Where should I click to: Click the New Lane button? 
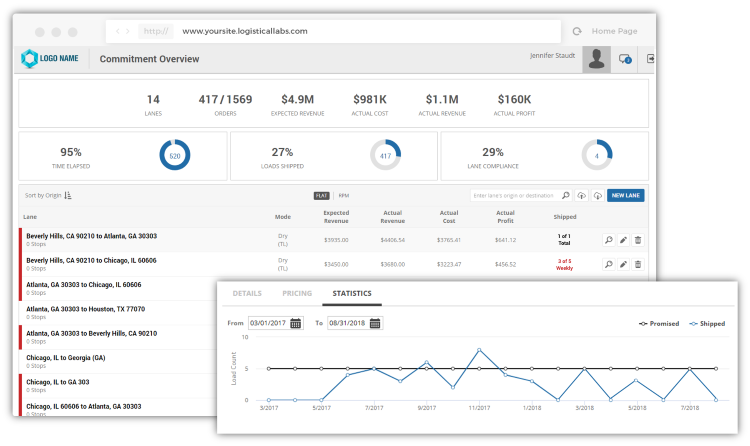click(x=626, y=196)
